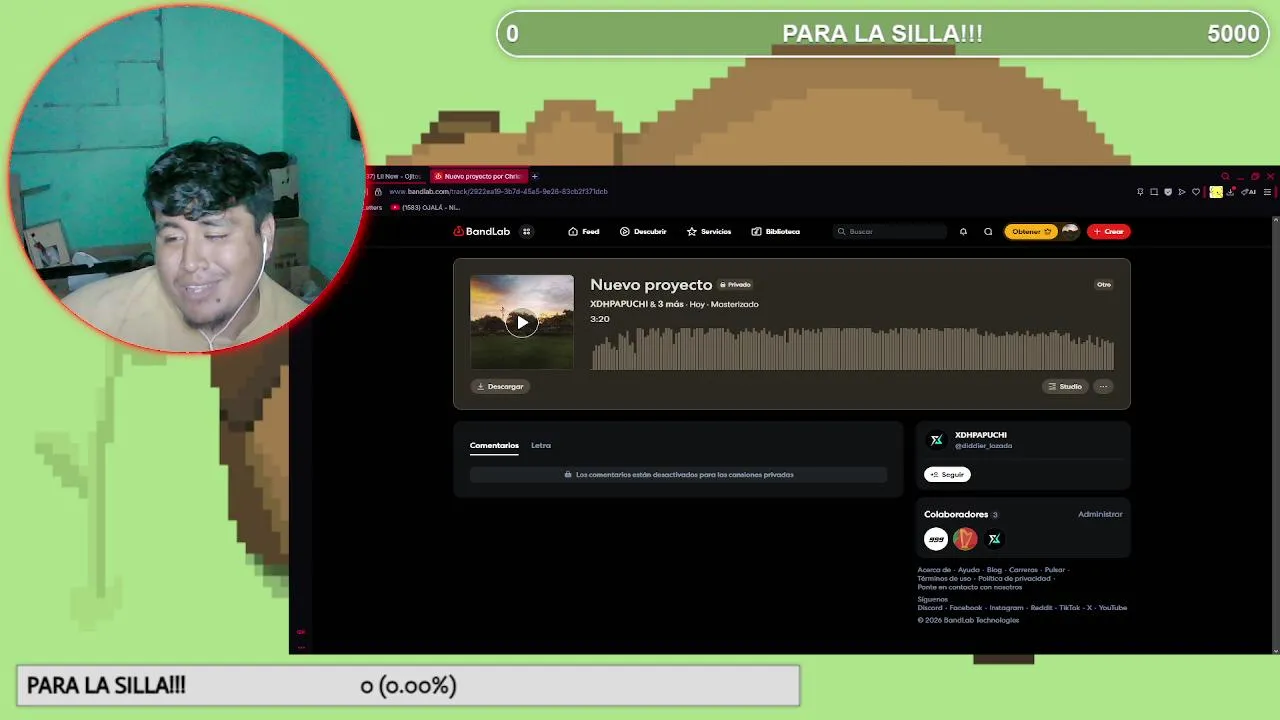Open a new browser tab with plus
1280x720 pixels.
tap(534, 176)
